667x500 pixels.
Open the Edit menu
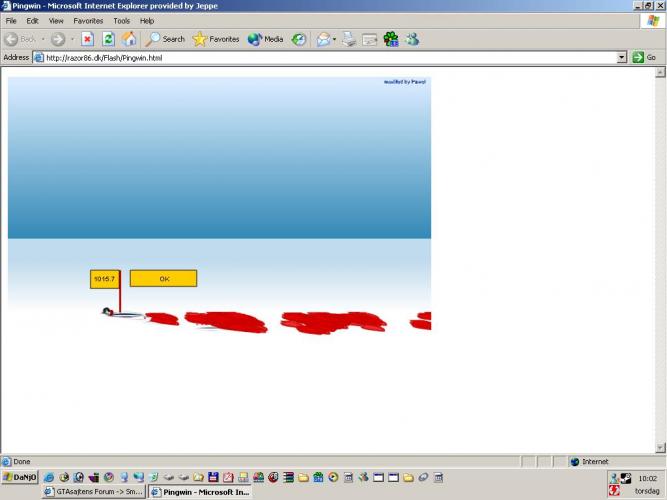click(x=32, y=21)
